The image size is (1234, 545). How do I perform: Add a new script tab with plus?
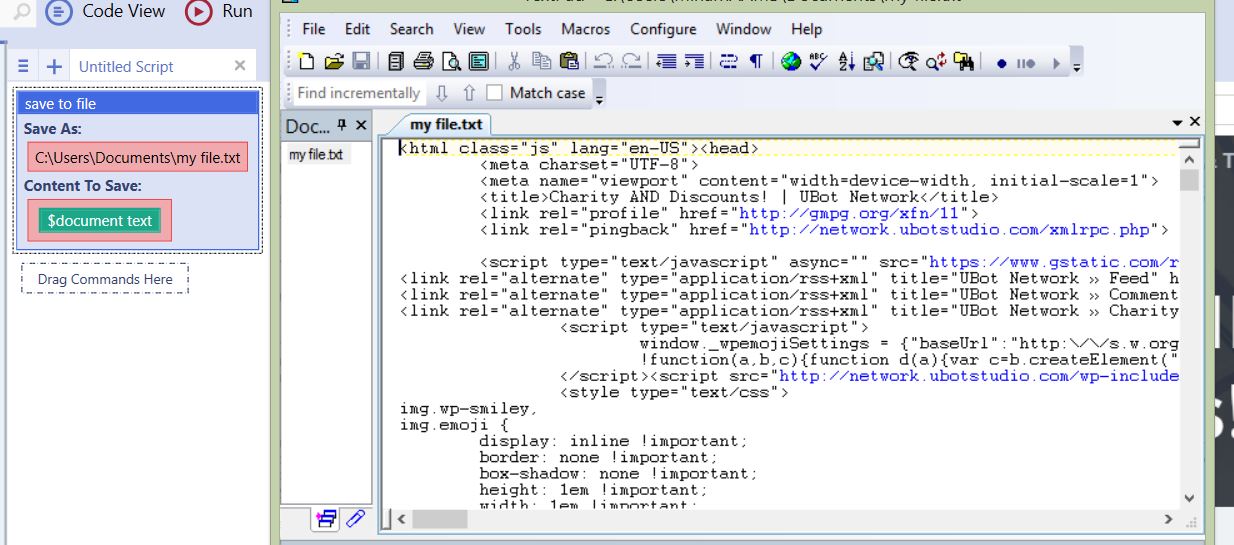click(x=54, y=66)
